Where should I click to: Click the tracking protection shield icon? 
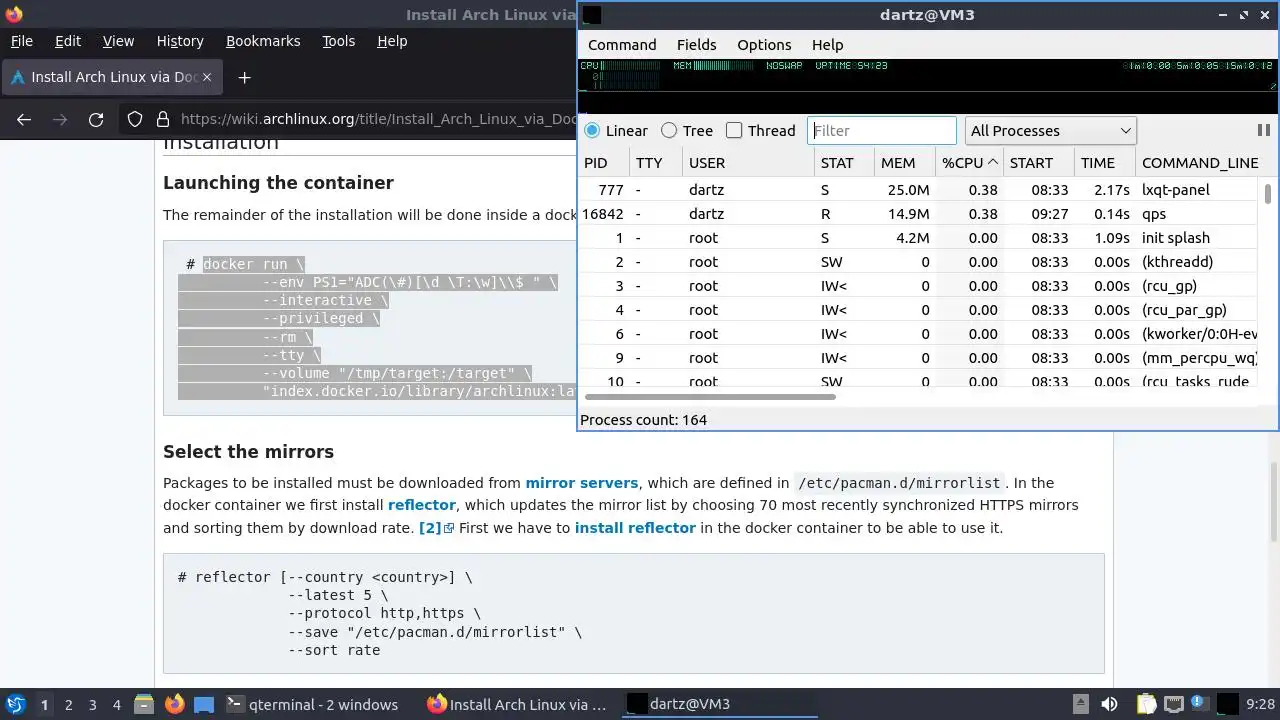(135, 119)
